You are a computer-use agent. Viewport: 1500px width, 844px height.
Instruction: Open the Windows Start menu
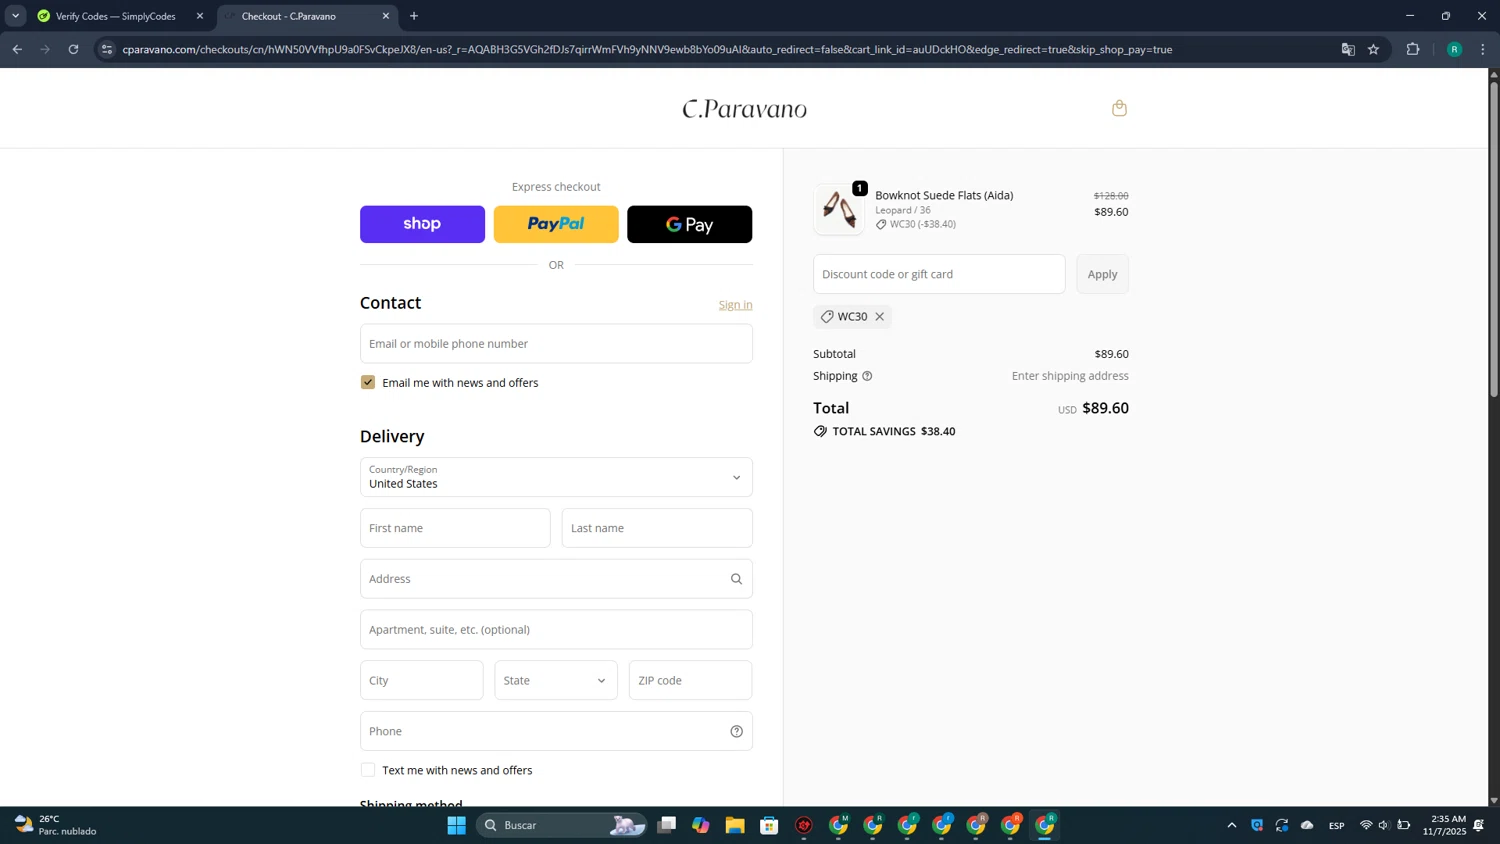tap(456, 825)
